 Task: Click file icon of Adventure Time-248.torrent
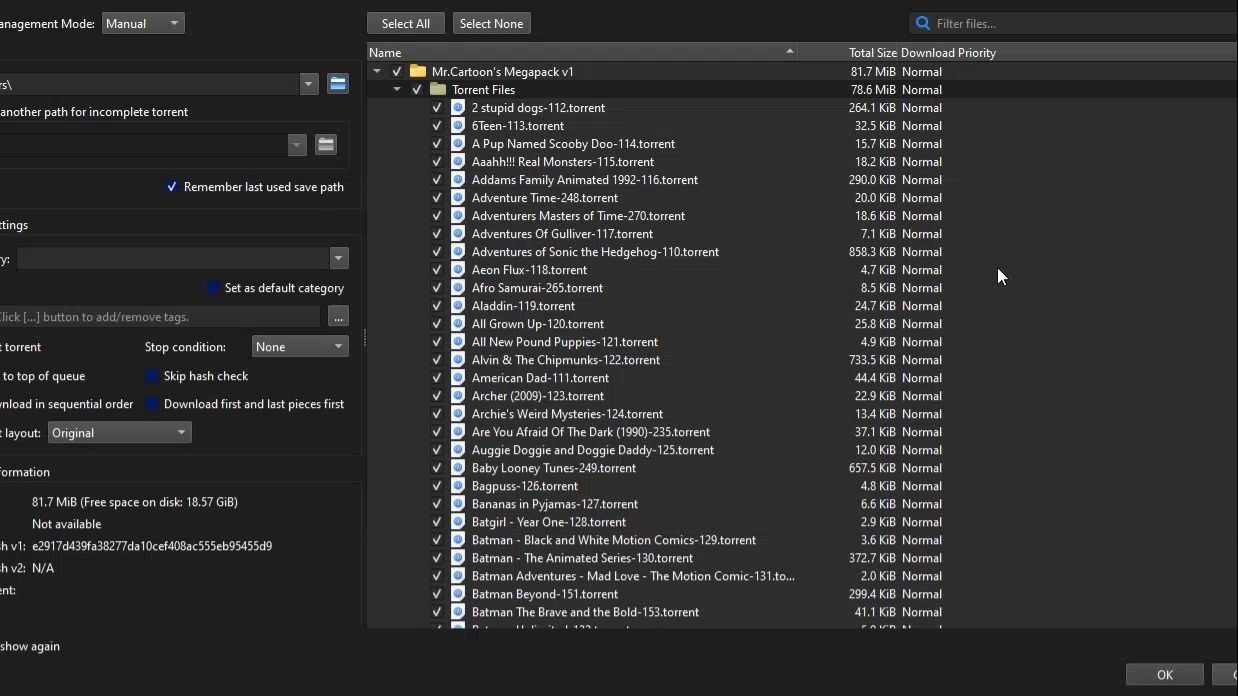pos(458,197)
